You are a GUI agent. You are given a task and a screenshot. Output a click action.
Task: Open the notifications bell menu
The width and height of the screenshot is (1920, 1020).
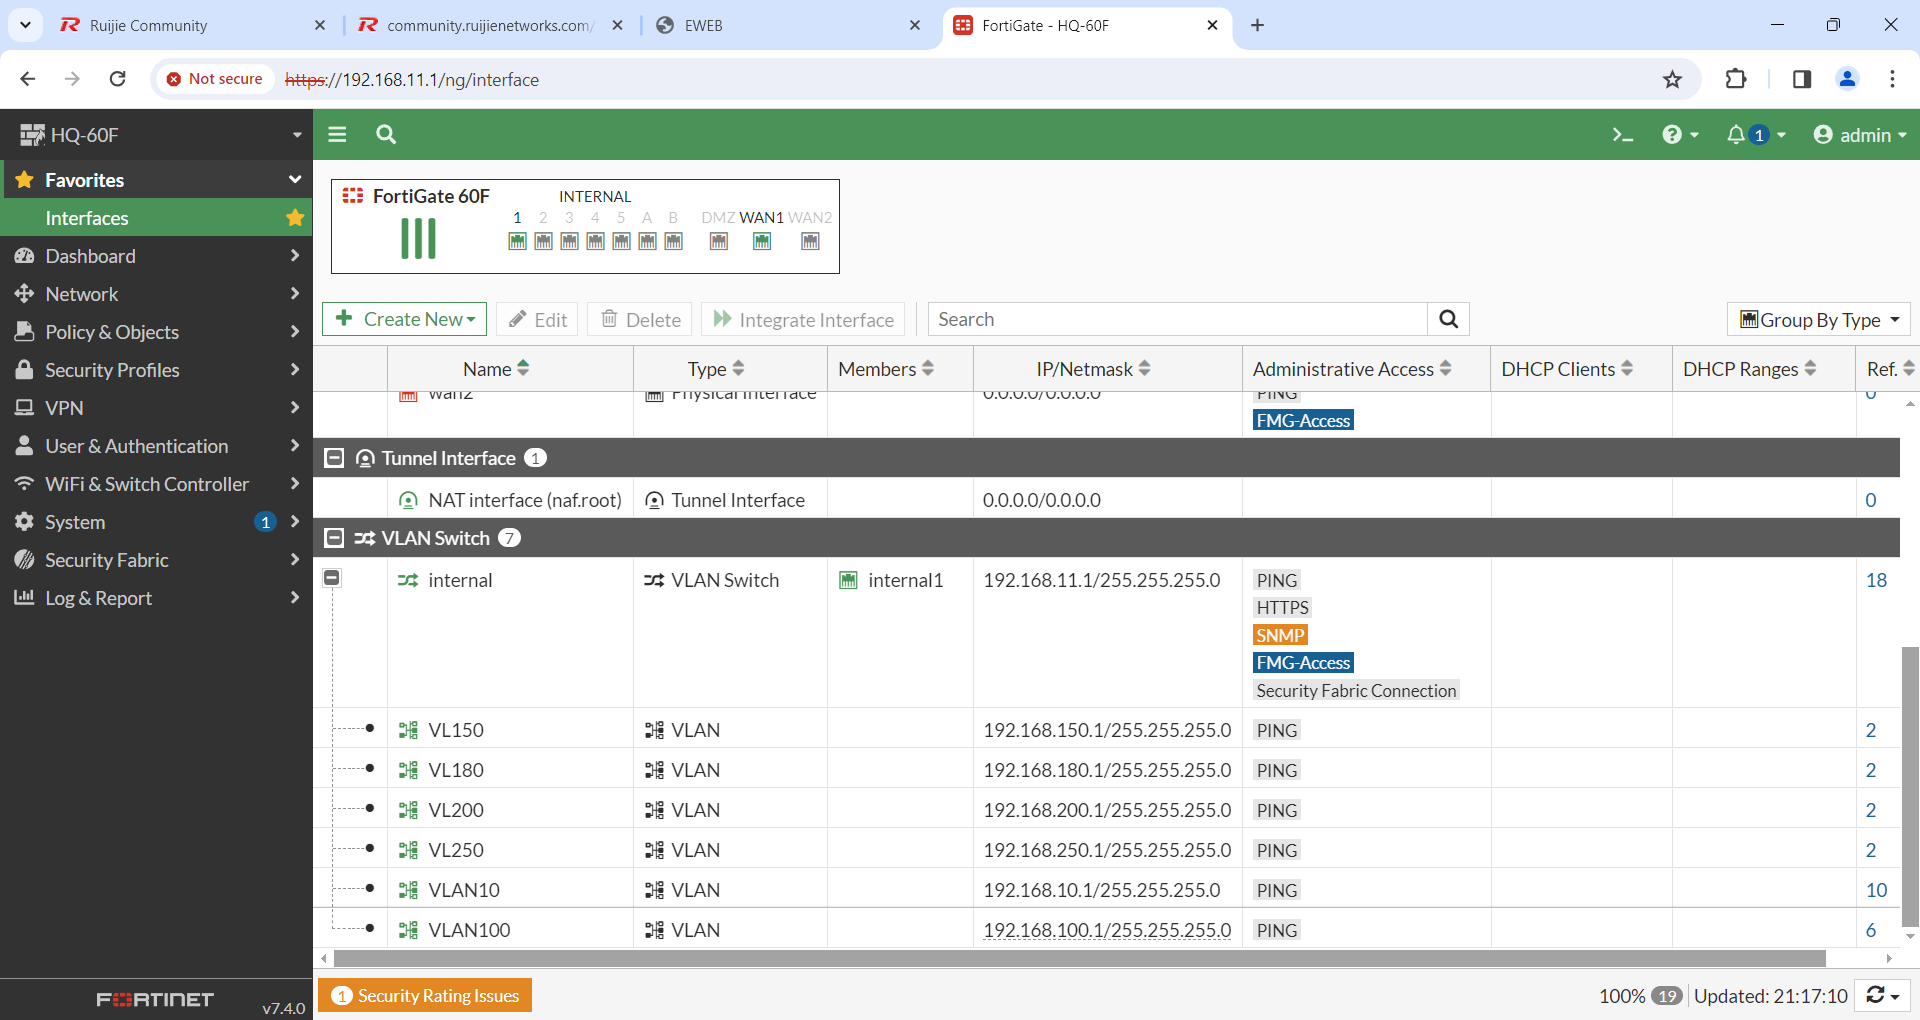tap(1755, 135)
